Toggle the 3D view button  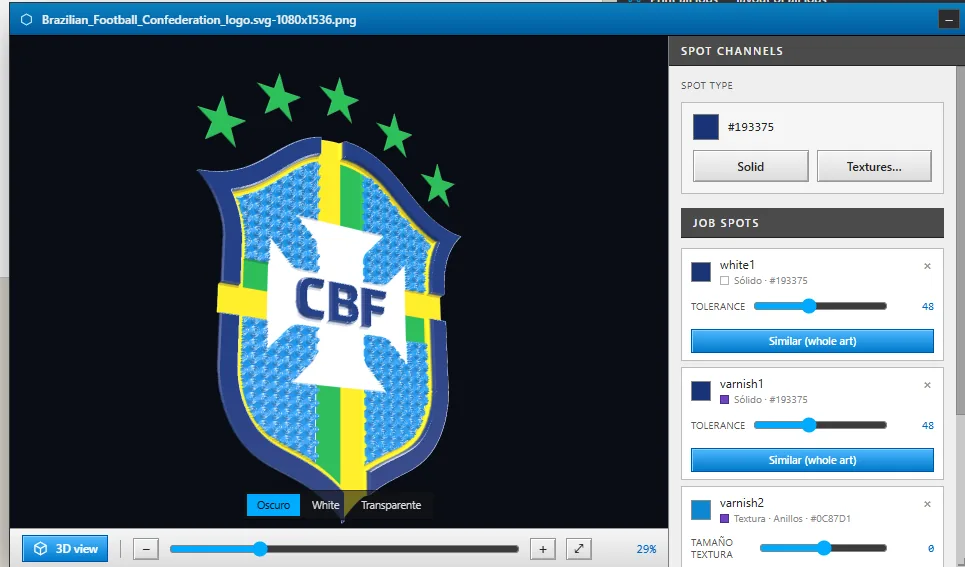click(65, 549)
